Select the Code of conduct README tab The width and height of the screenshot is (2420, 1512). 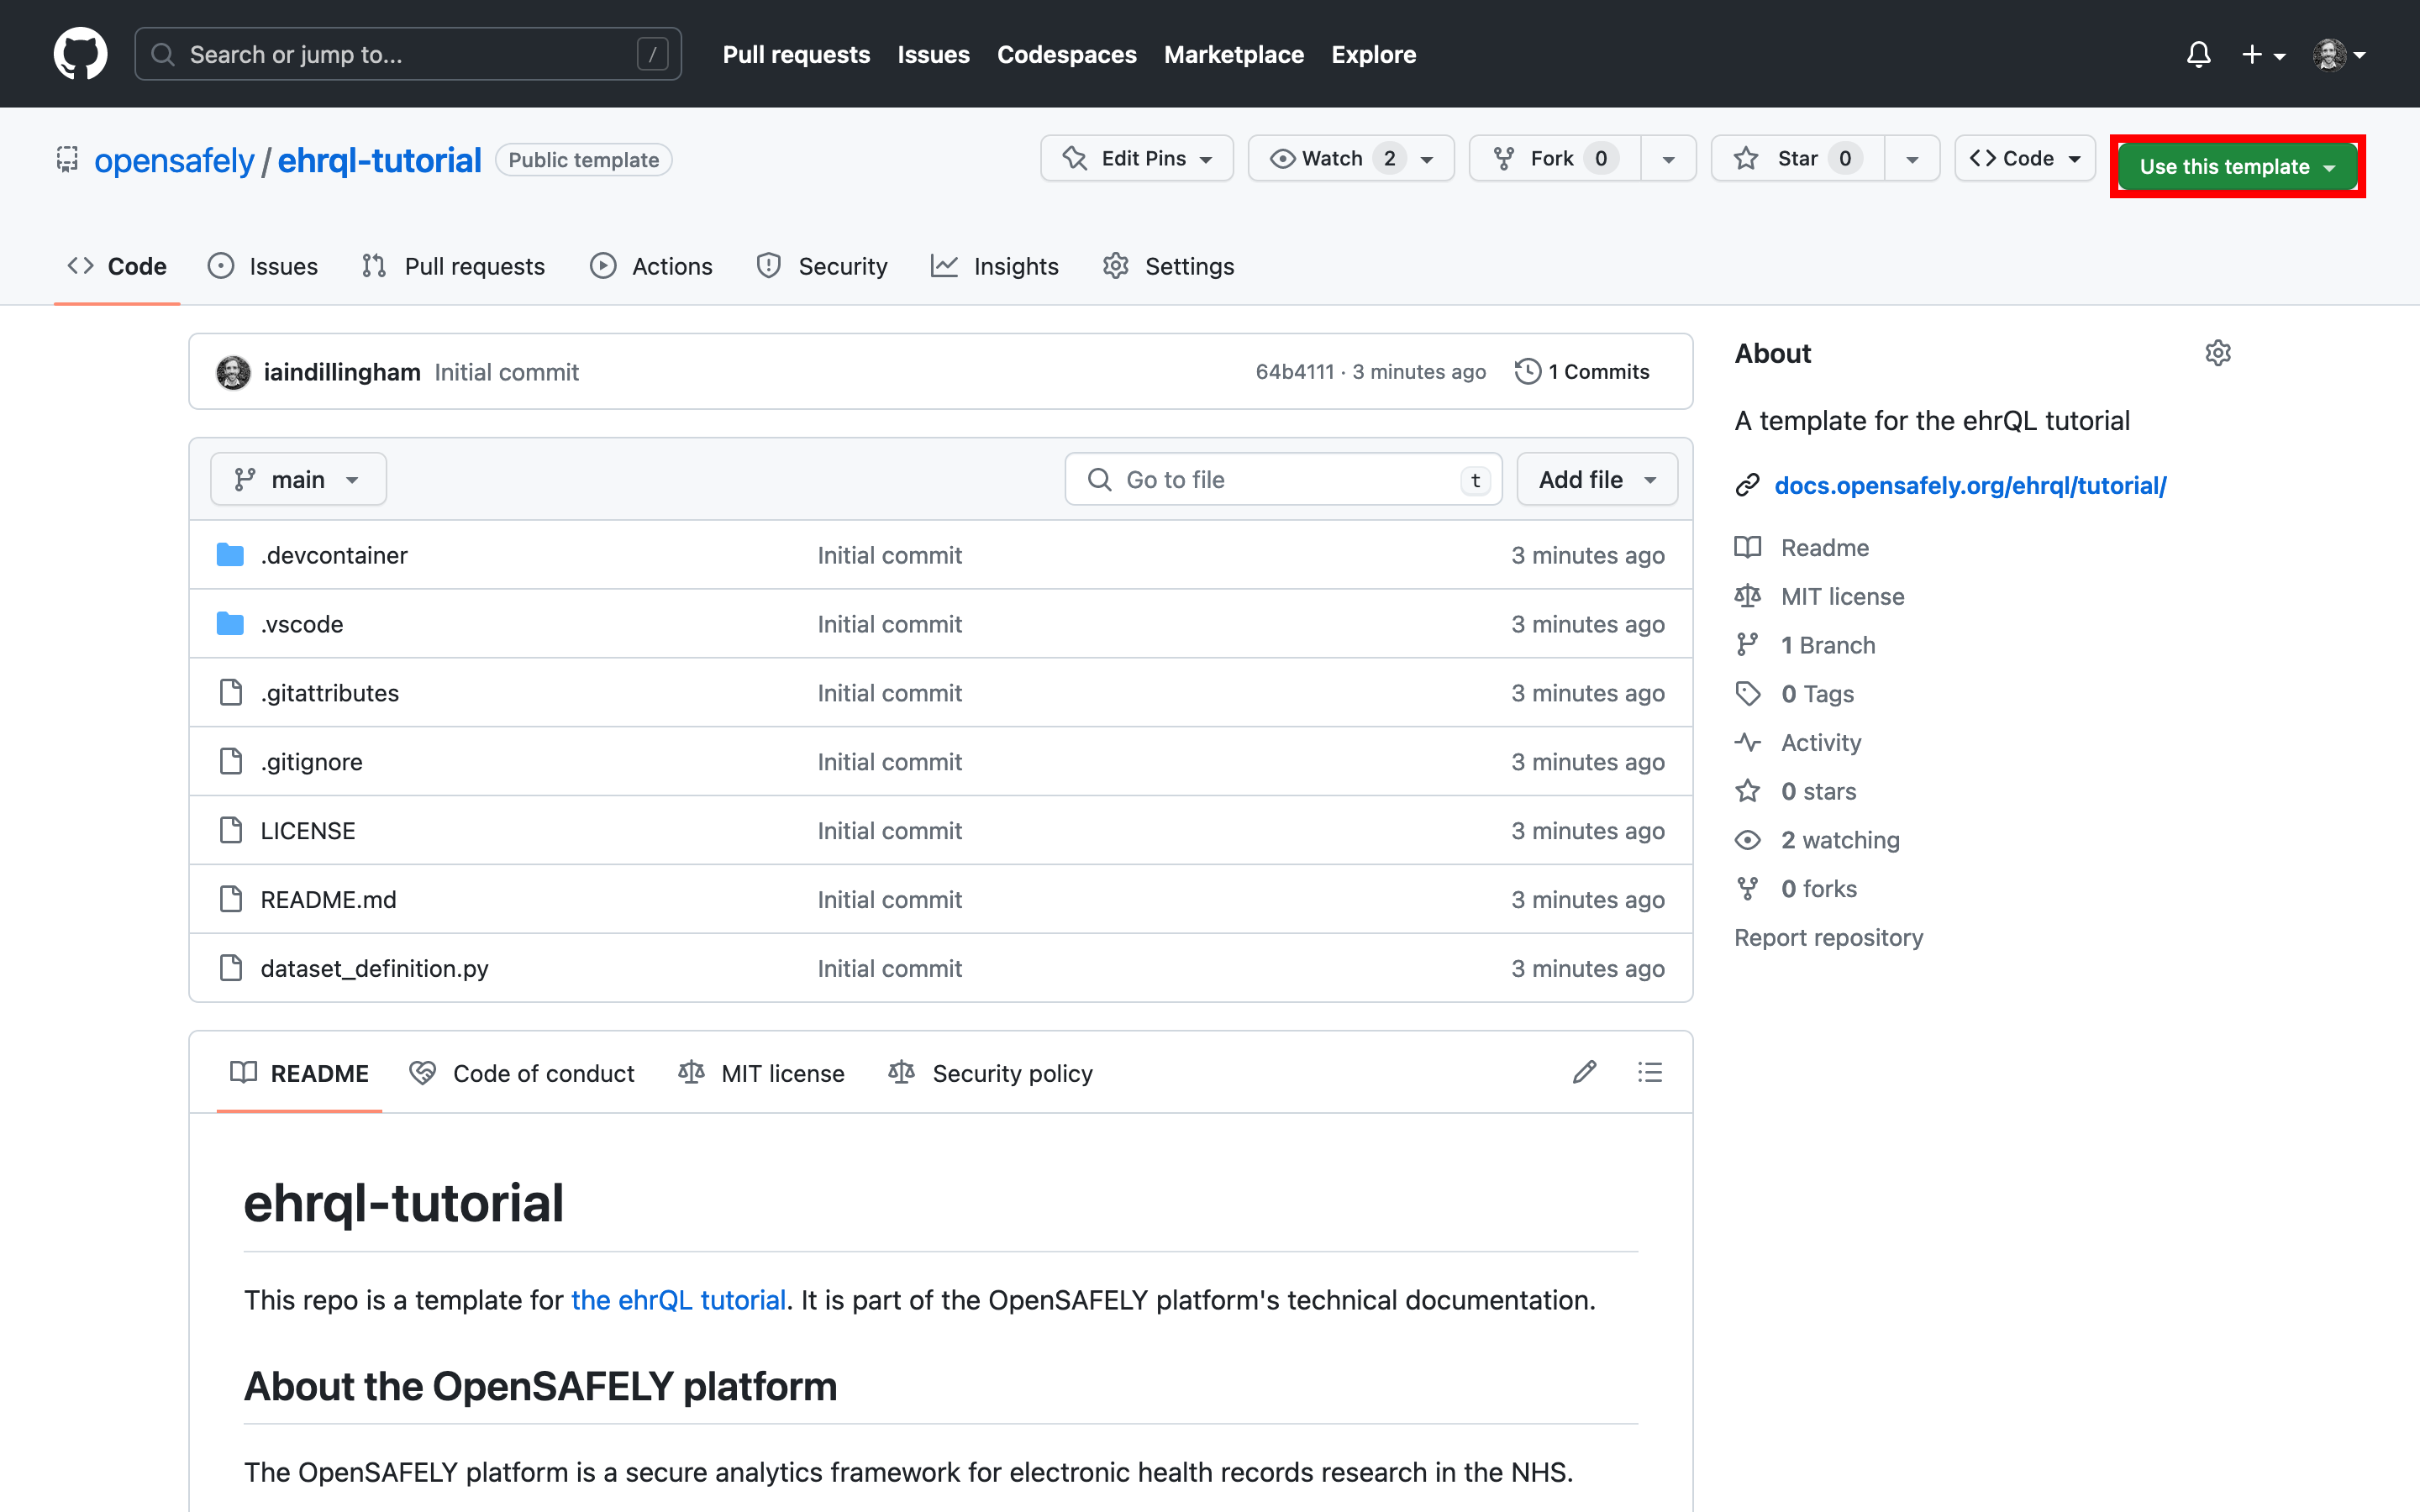coord(522,1073)
